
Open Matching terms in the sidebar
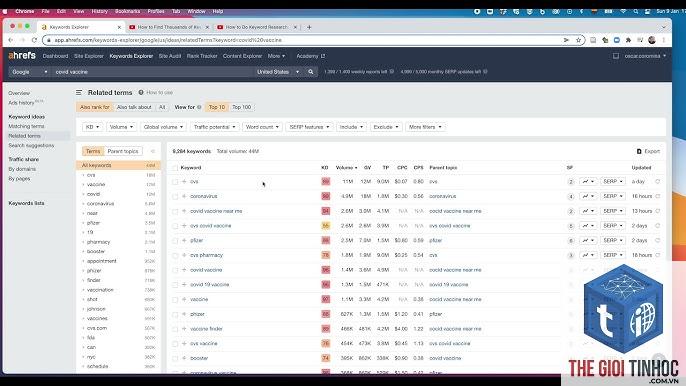[26, 126]
